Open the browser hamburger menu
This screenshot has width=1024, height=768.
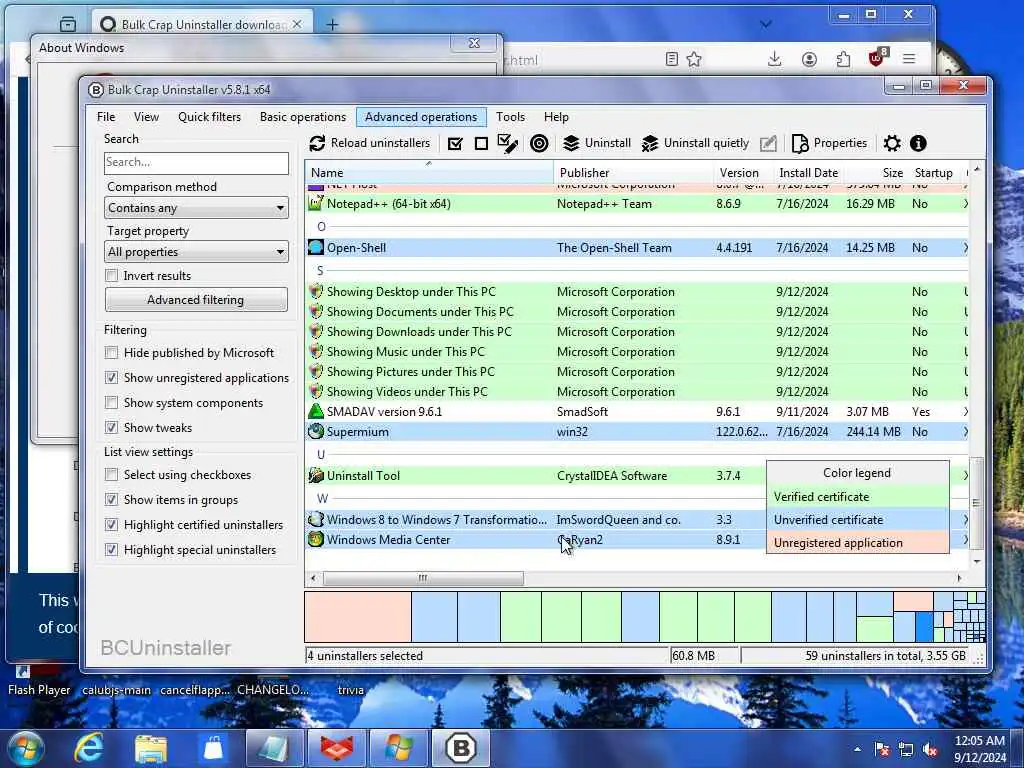(909, 59)
